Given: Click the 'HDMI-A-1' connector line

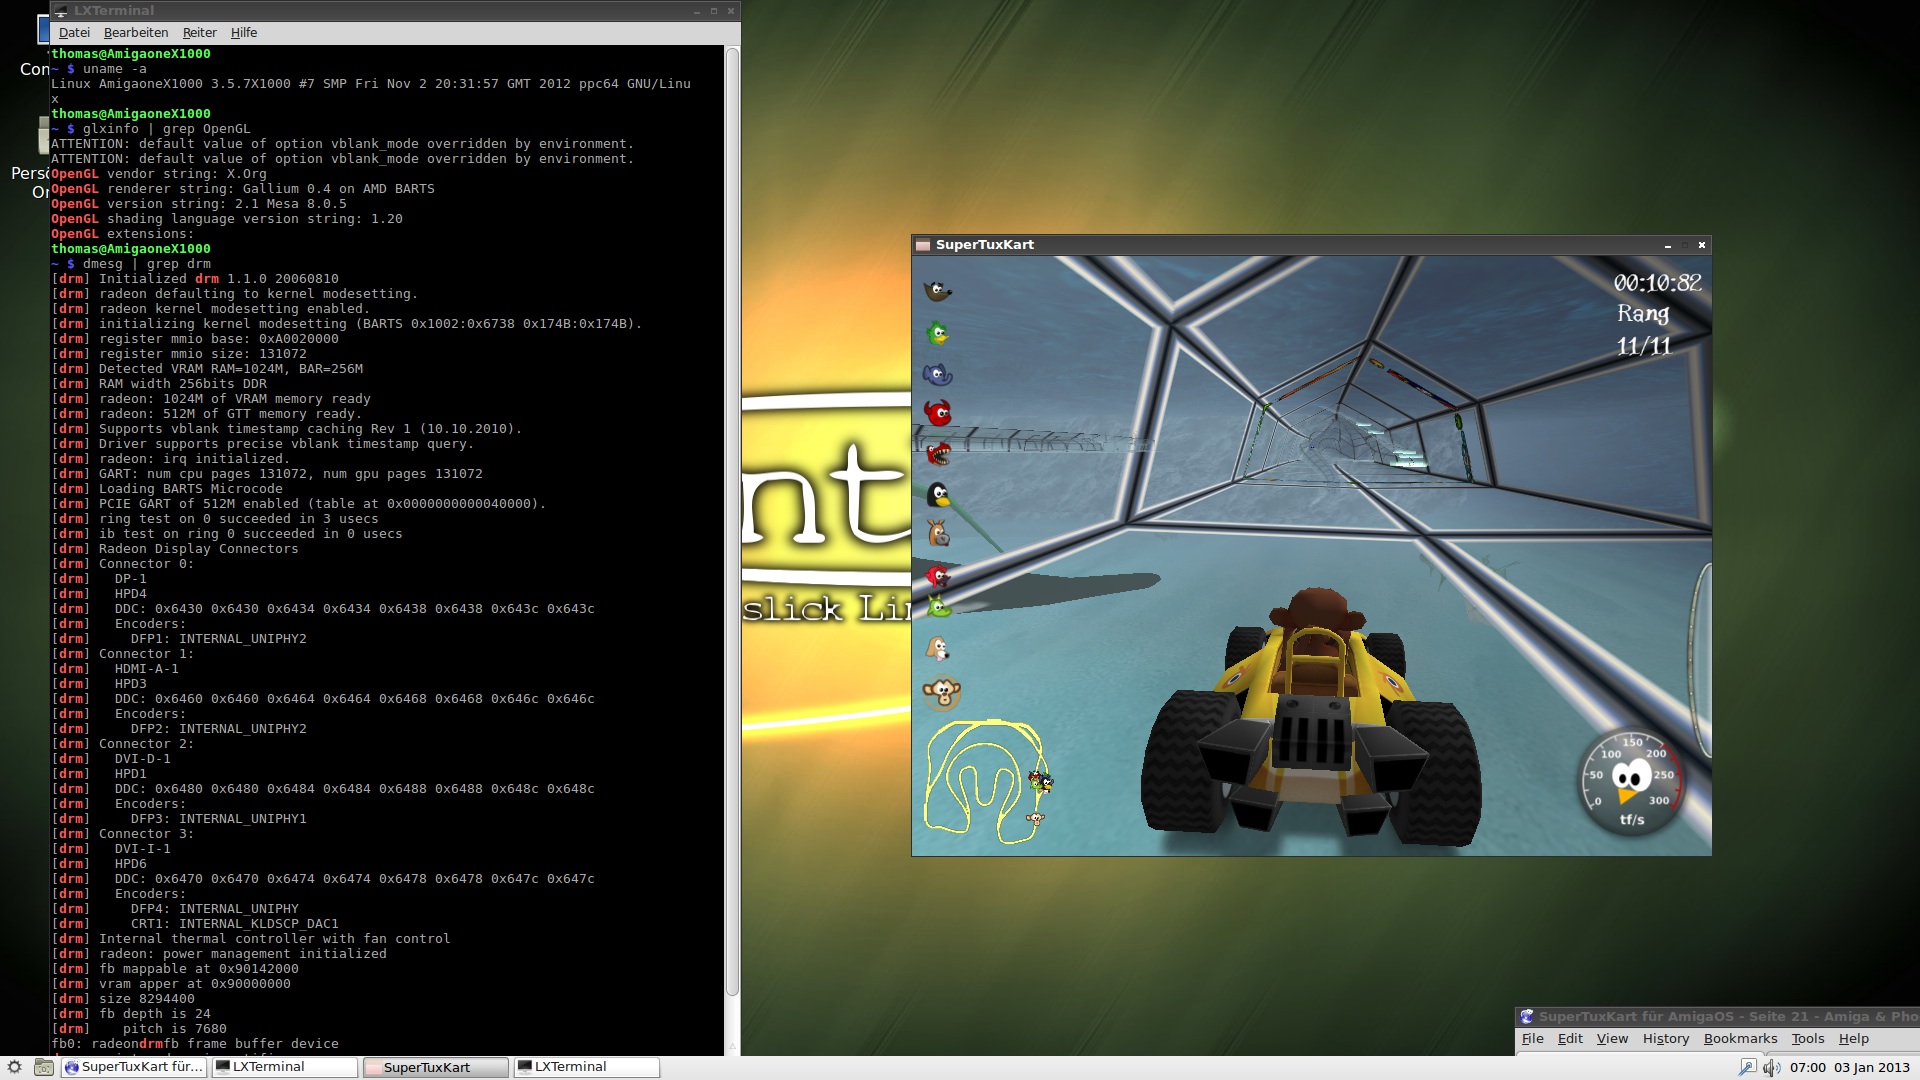Looking at the screenshot, I should click(115, 669).
